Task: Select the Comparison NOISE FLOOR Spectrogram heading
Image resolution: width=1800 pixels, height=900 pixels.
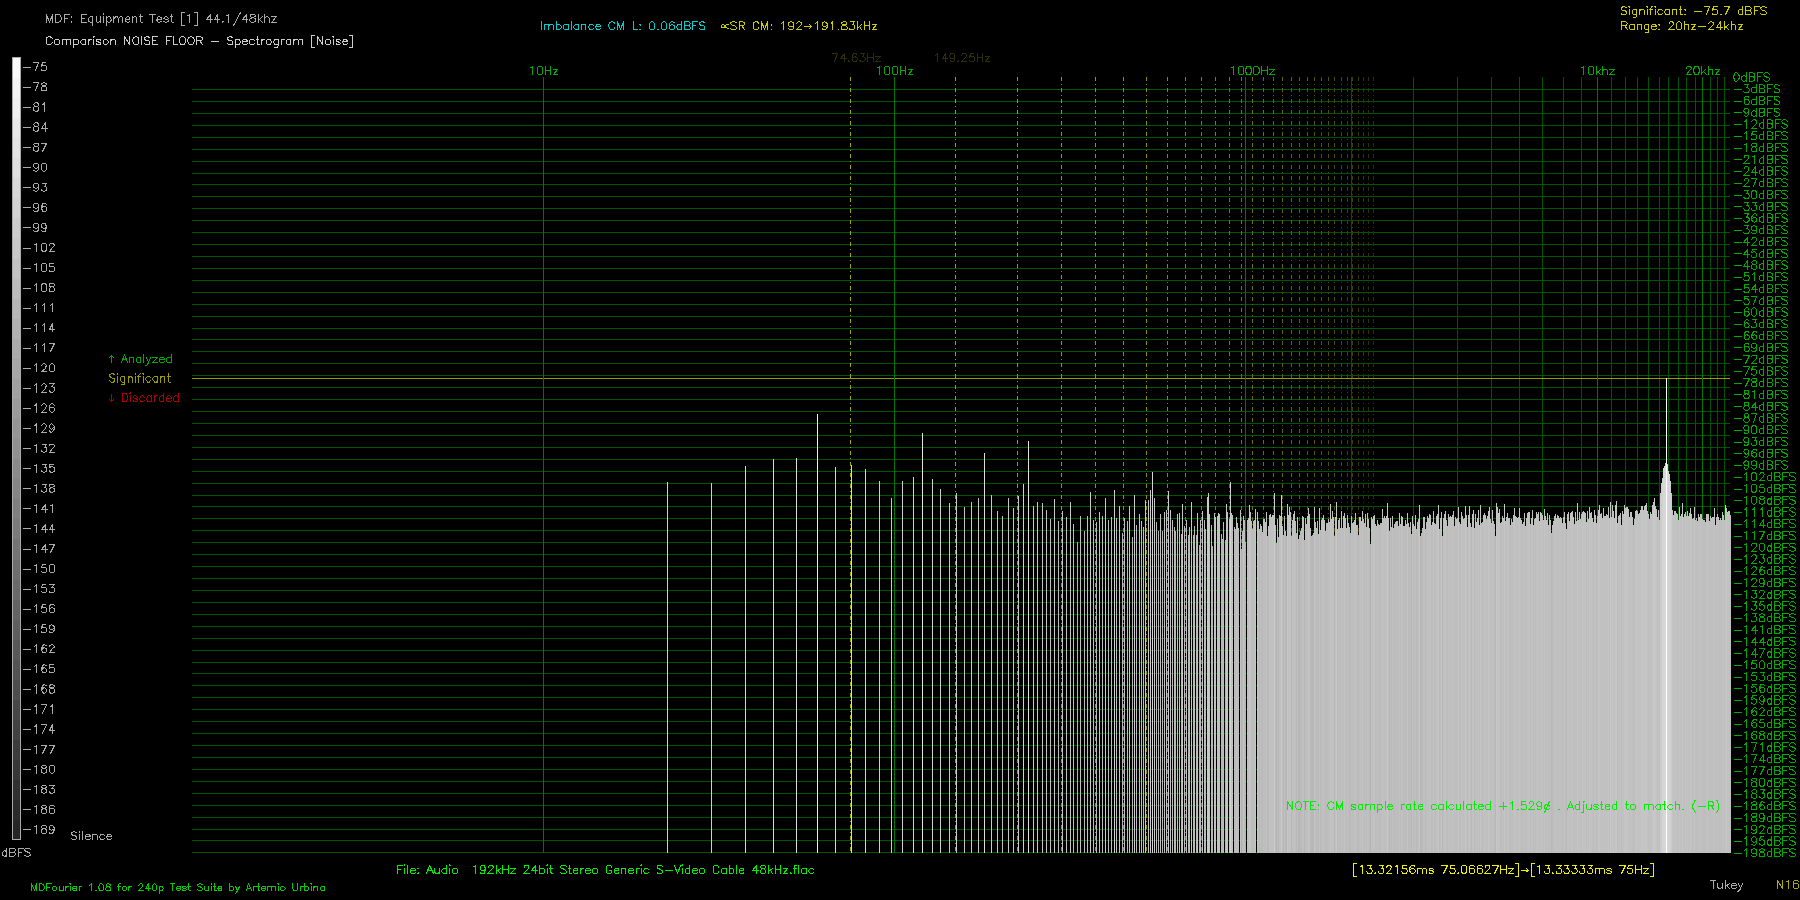Action: coord(199,41)
